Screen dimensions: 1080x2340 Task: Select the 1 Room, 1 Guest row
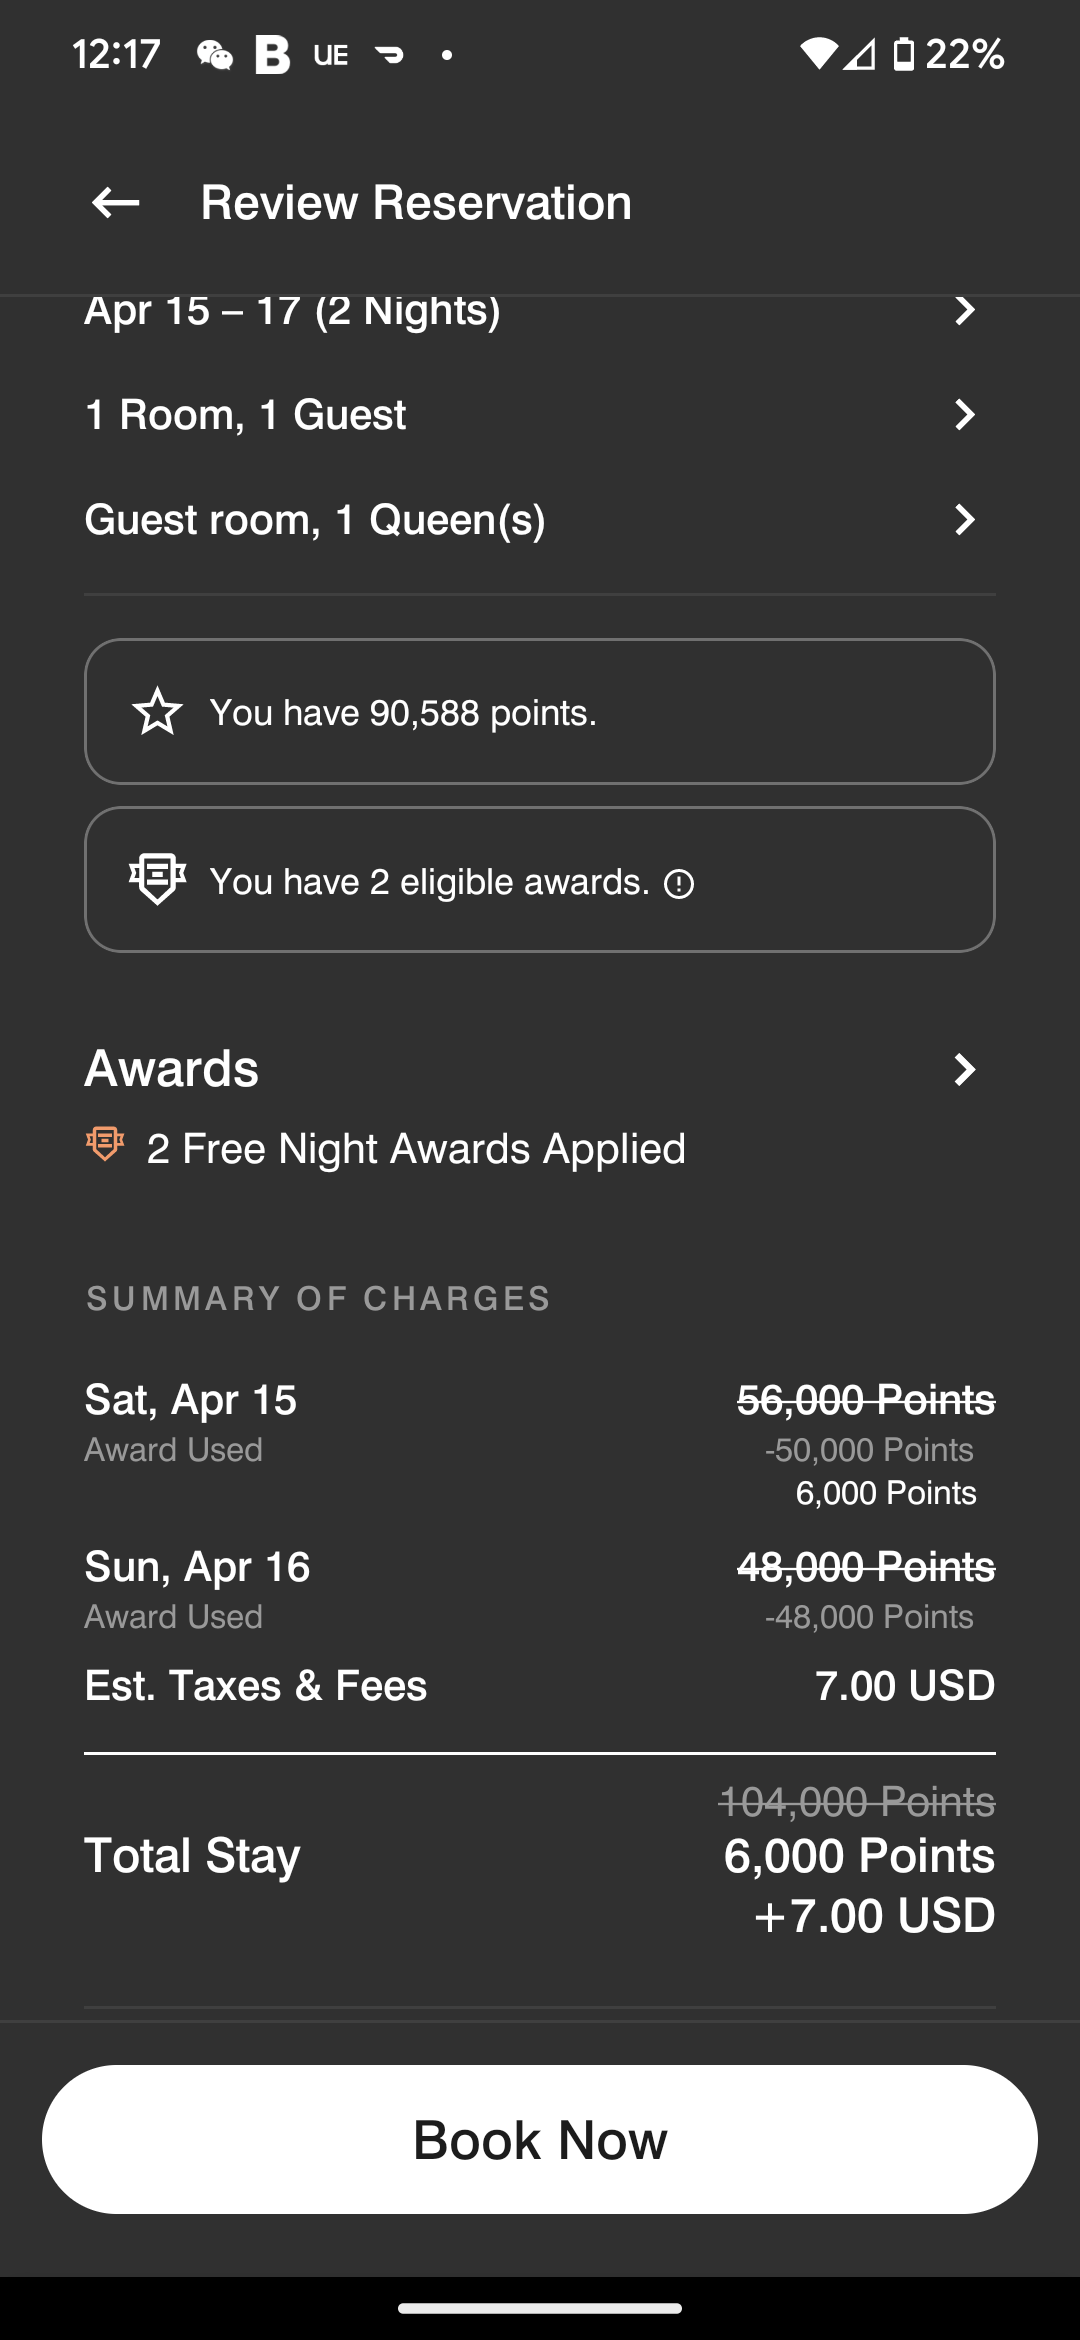[x=246, y=414]
